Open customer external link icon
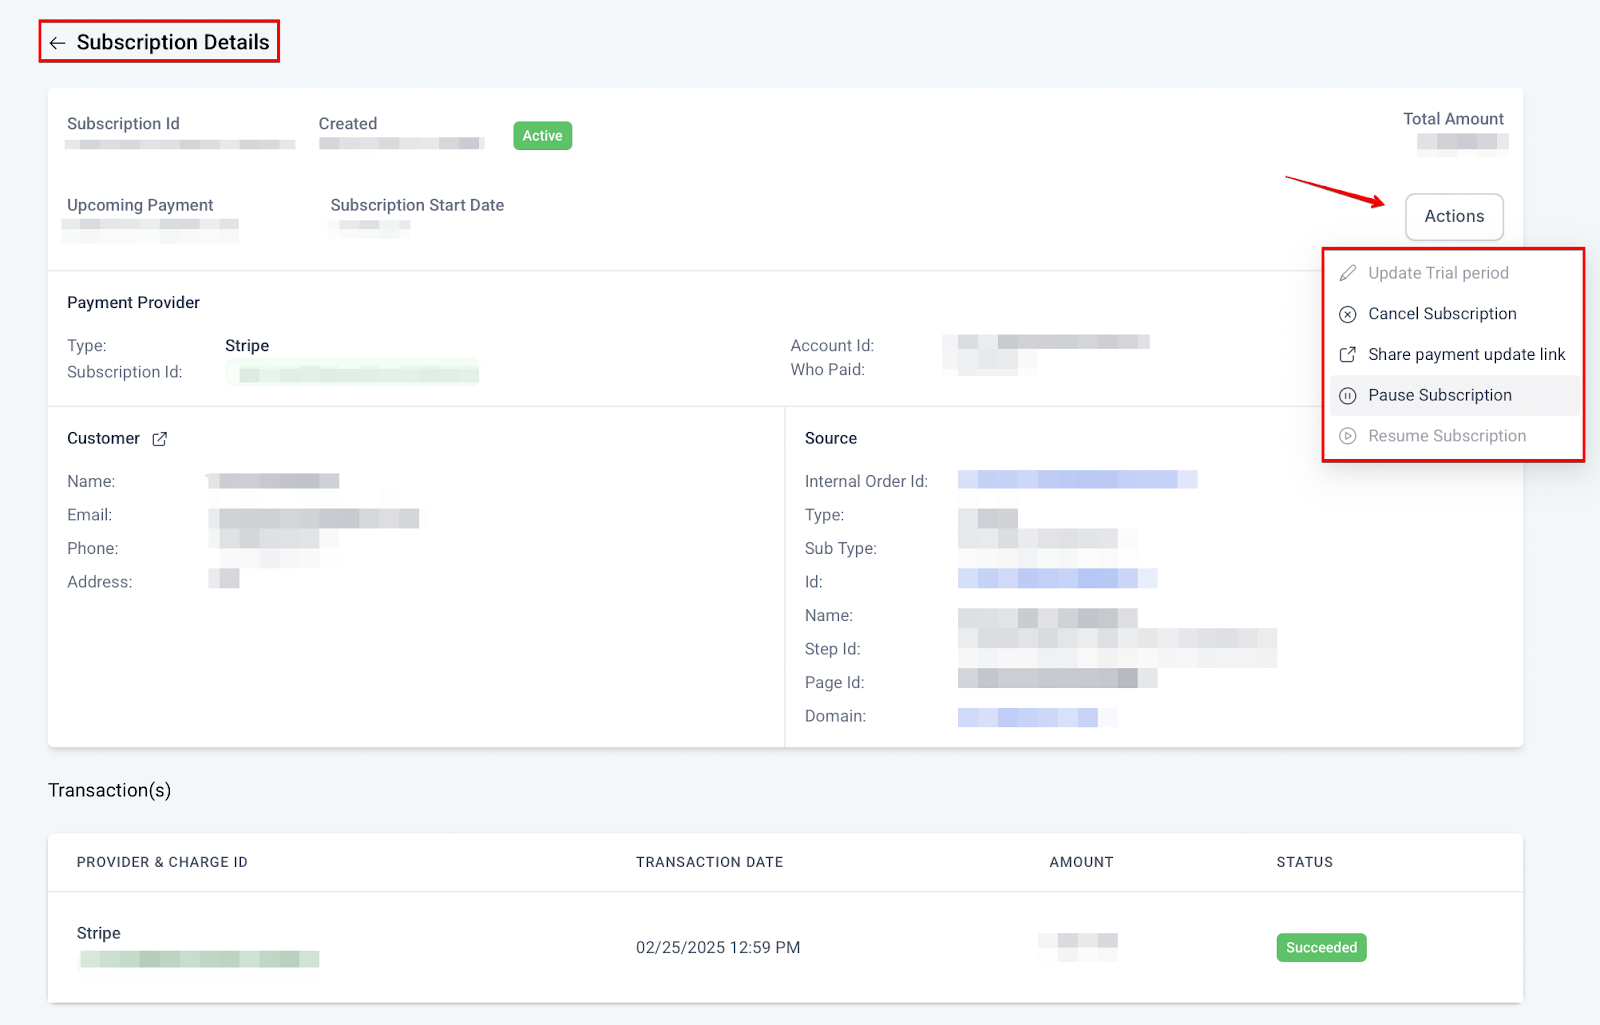Image resolution: width=1600 pixels, height=1025 pixels. [x=159, y=439]
